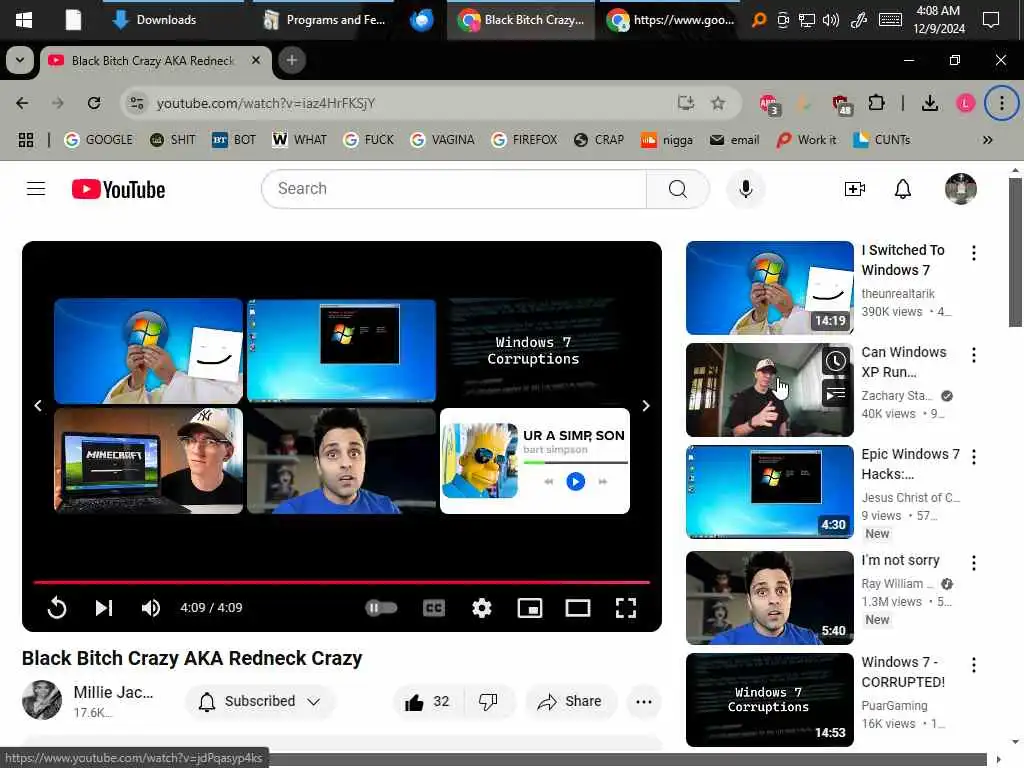Add Can Windows XP Run to queue

pyautogui.click(x=835, y=393)
